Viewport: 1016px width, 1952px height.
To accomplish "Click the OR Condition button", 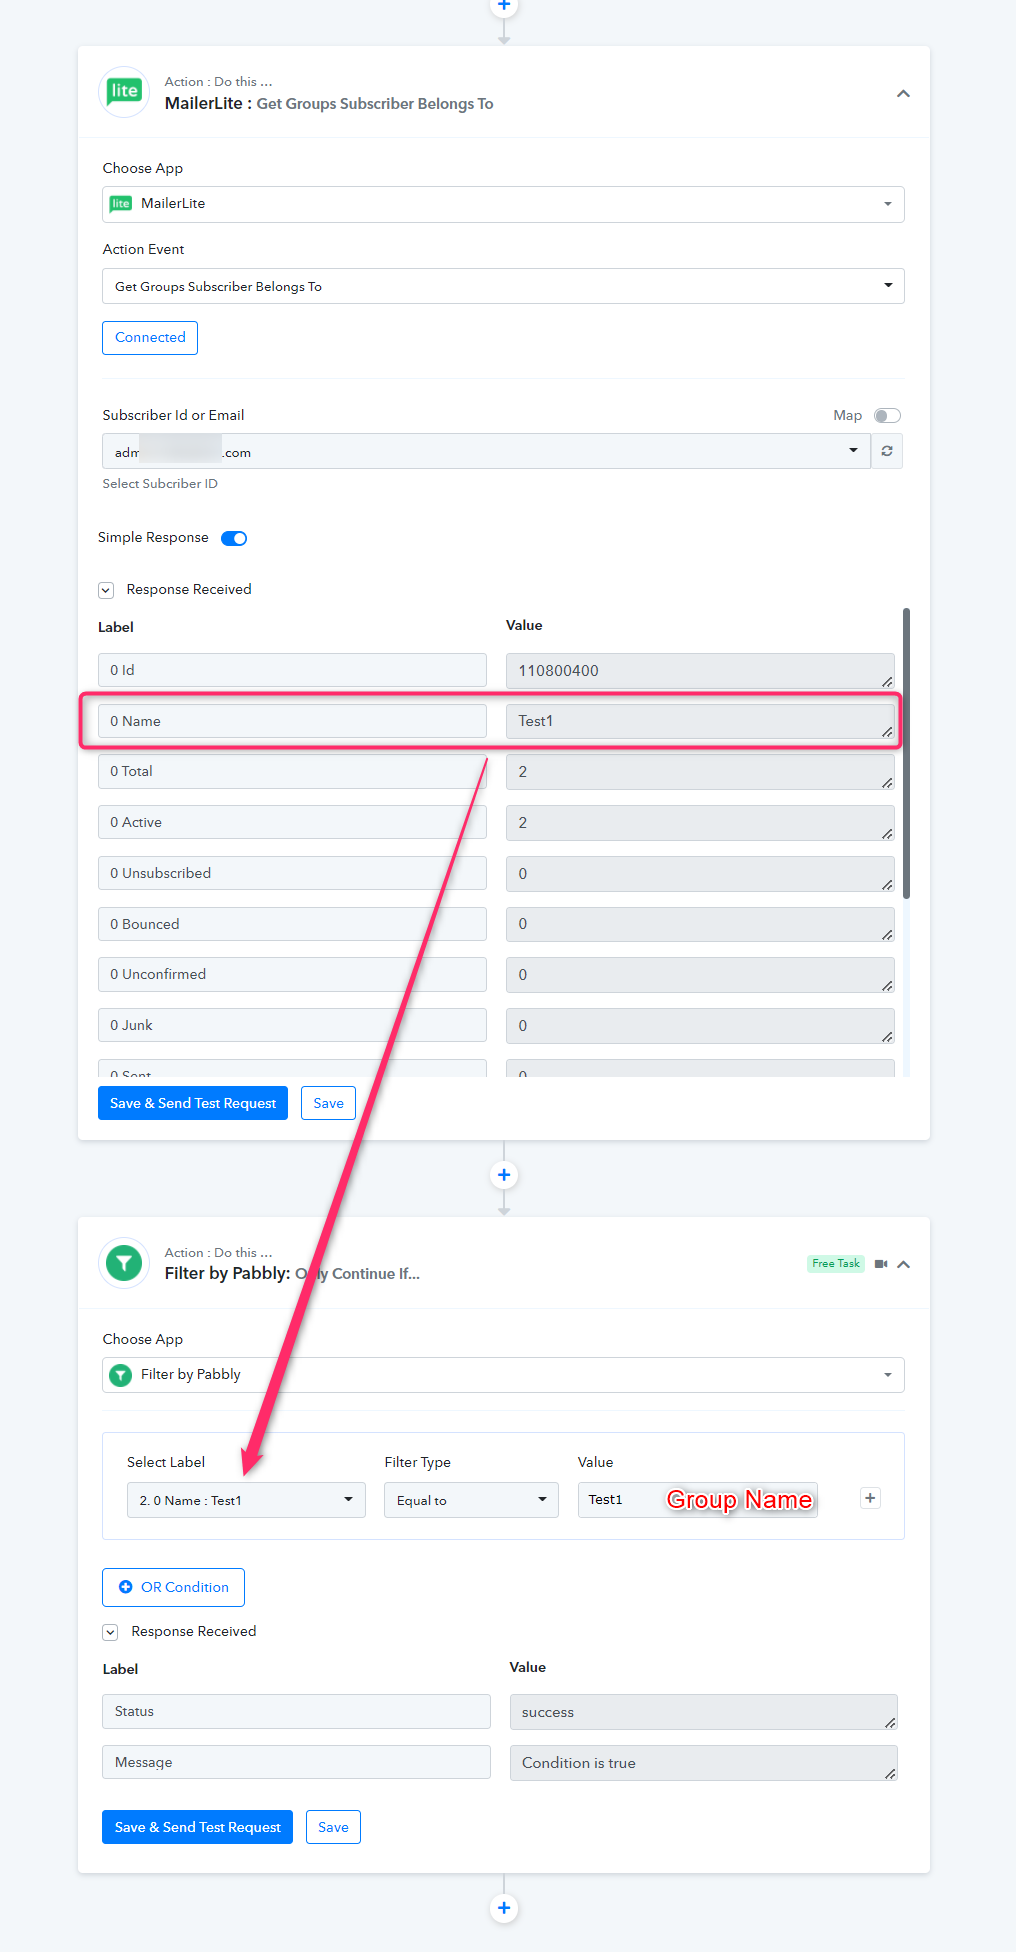I will (173, 1587).
